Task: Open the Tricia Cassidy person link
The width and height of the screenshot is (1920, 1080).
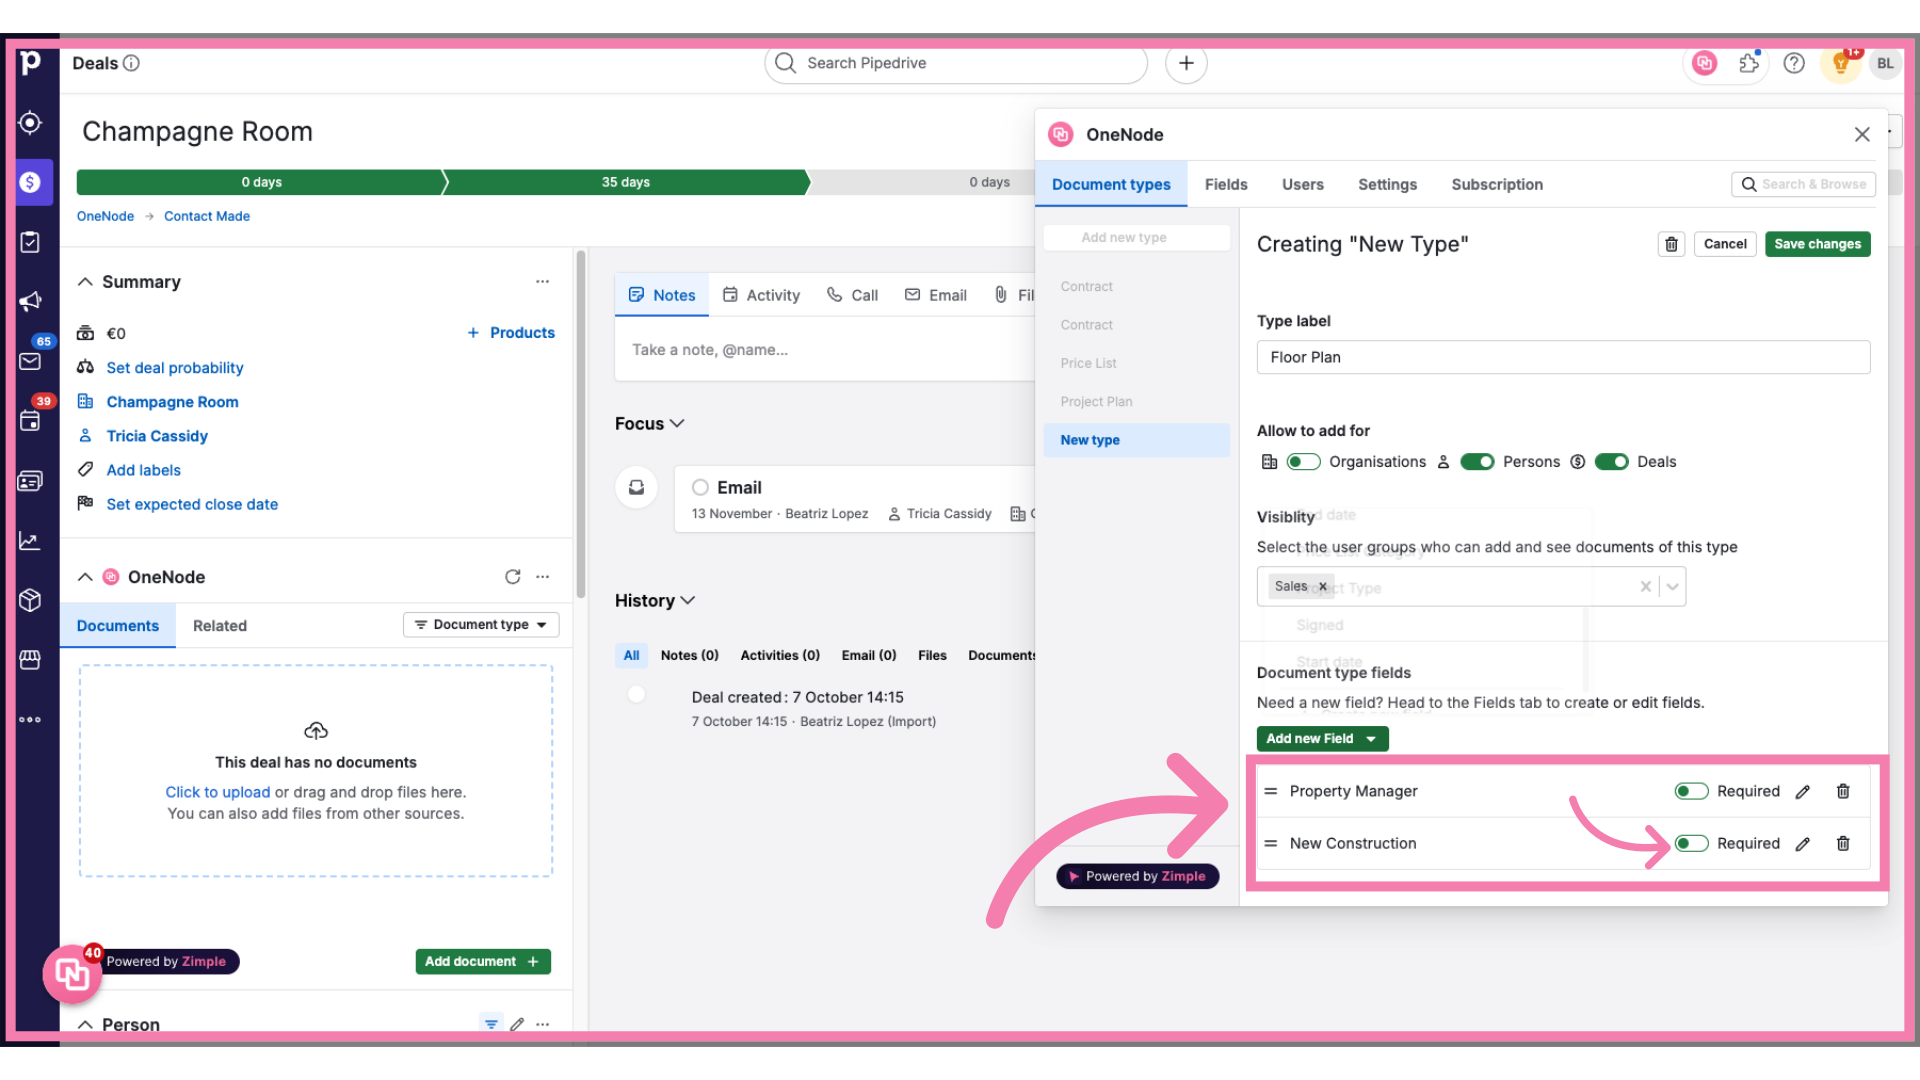Action: pyautogui.click(x=157, y=436)
